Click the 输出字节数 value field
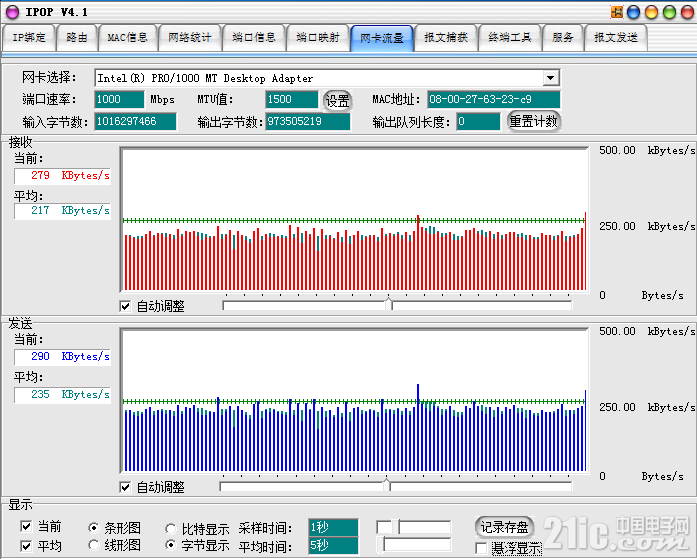697x559 pixels. (x=308, y=121)
